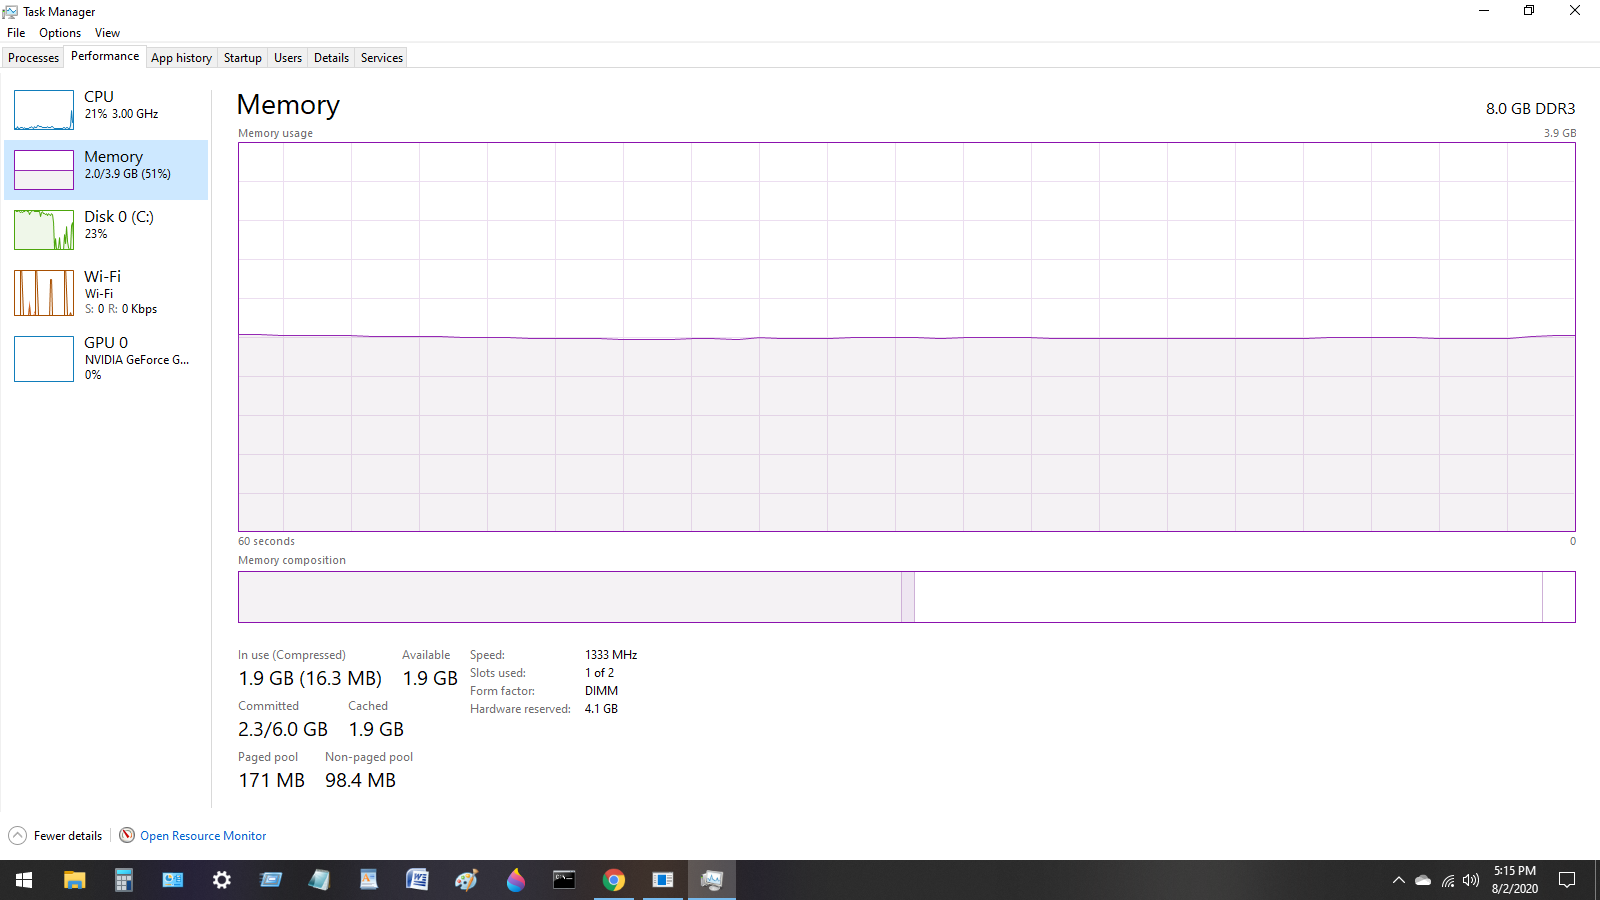Open WordPad from the taskbar

tap(368, 880)
